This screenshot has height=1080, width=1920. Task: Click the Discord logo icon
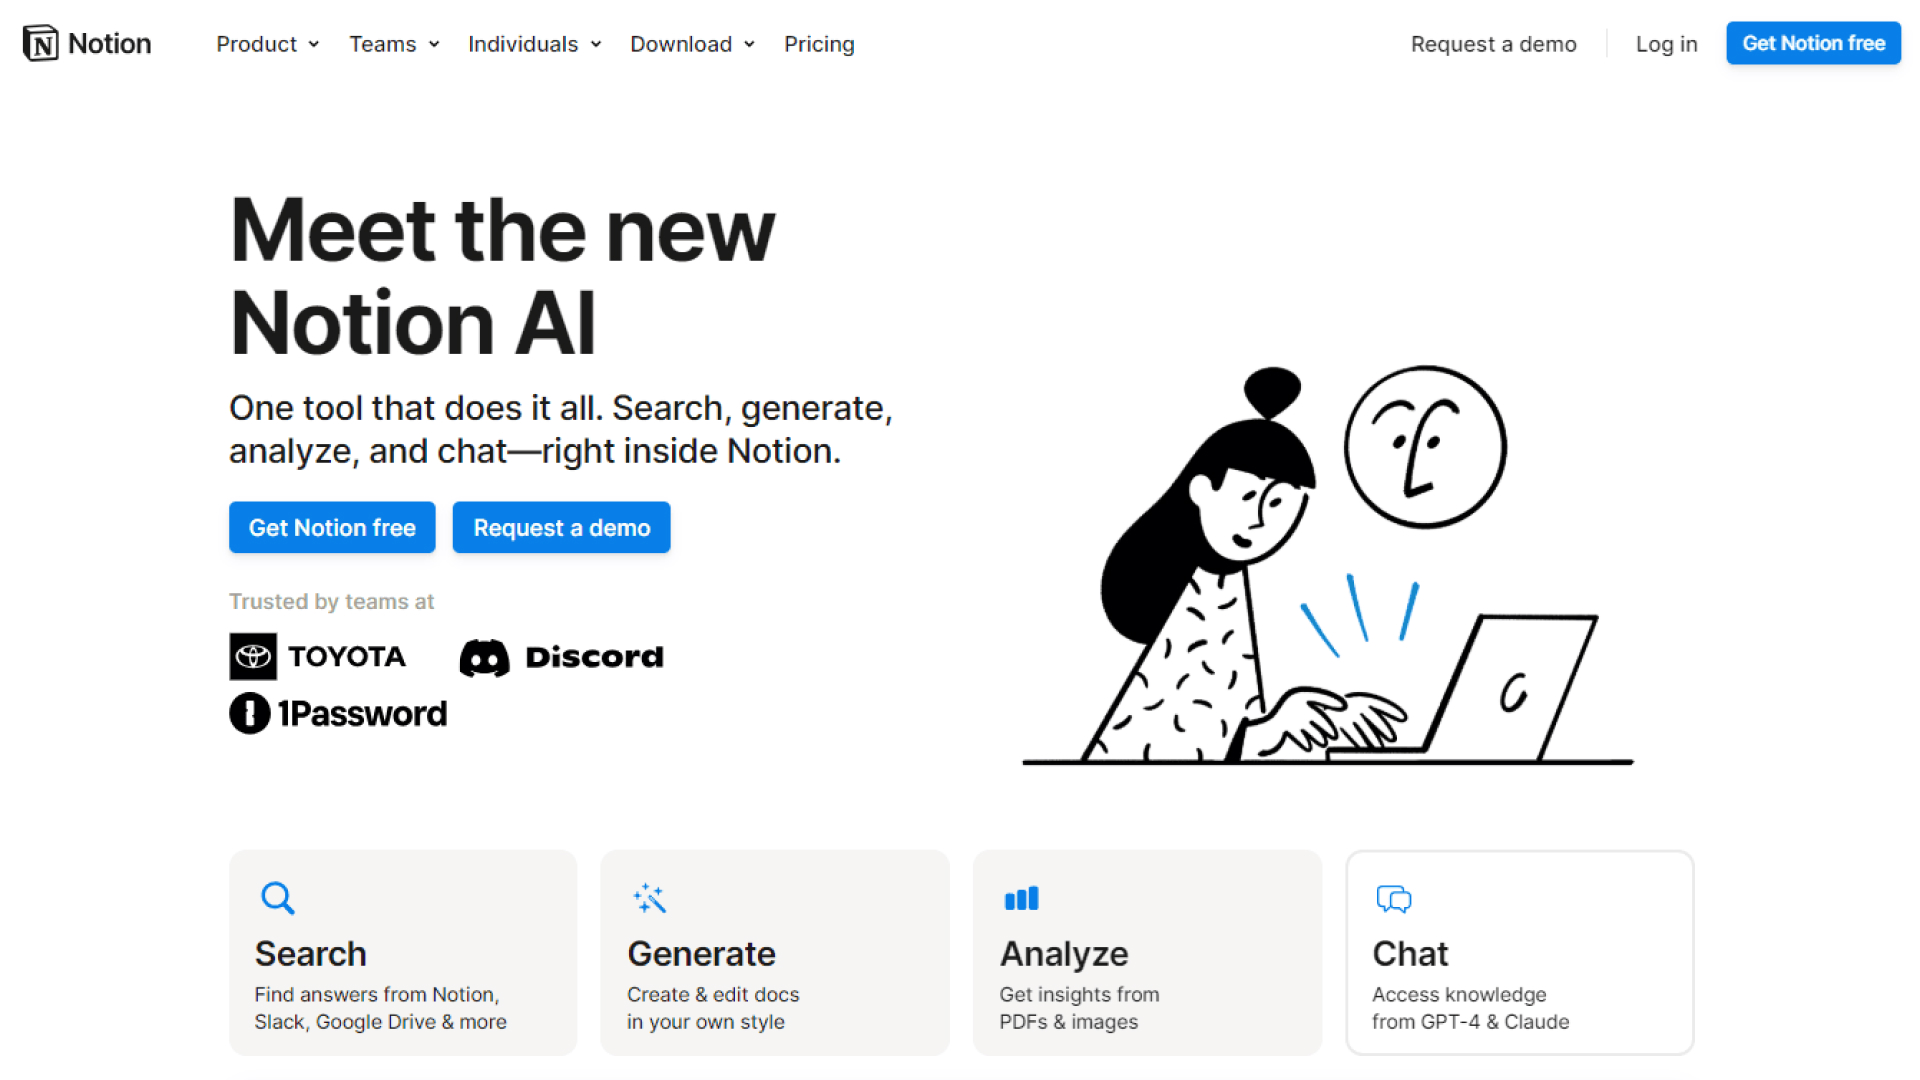(485, 657)
